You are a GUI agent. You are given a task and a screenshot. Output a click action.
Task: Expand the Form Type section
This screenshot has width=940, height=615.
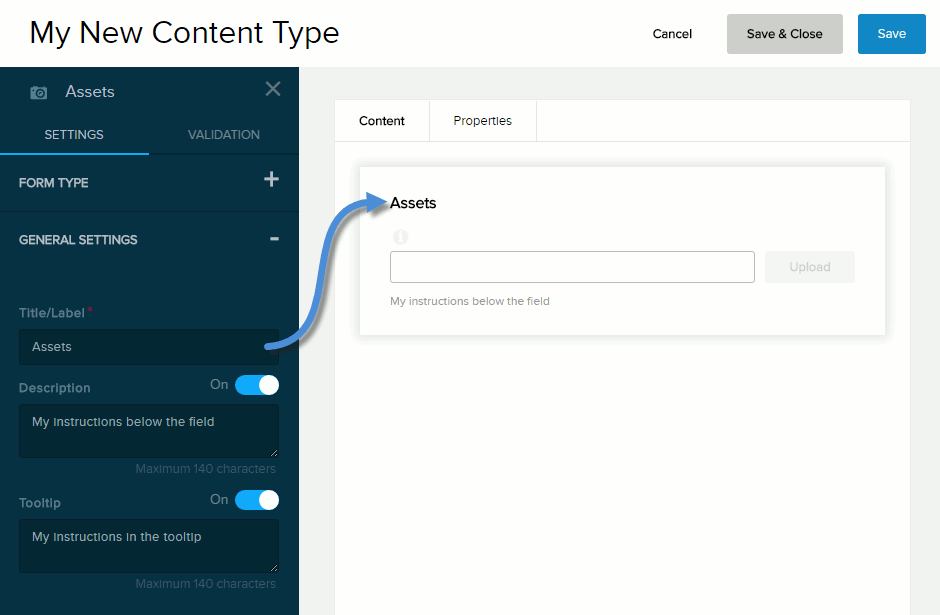271,180
